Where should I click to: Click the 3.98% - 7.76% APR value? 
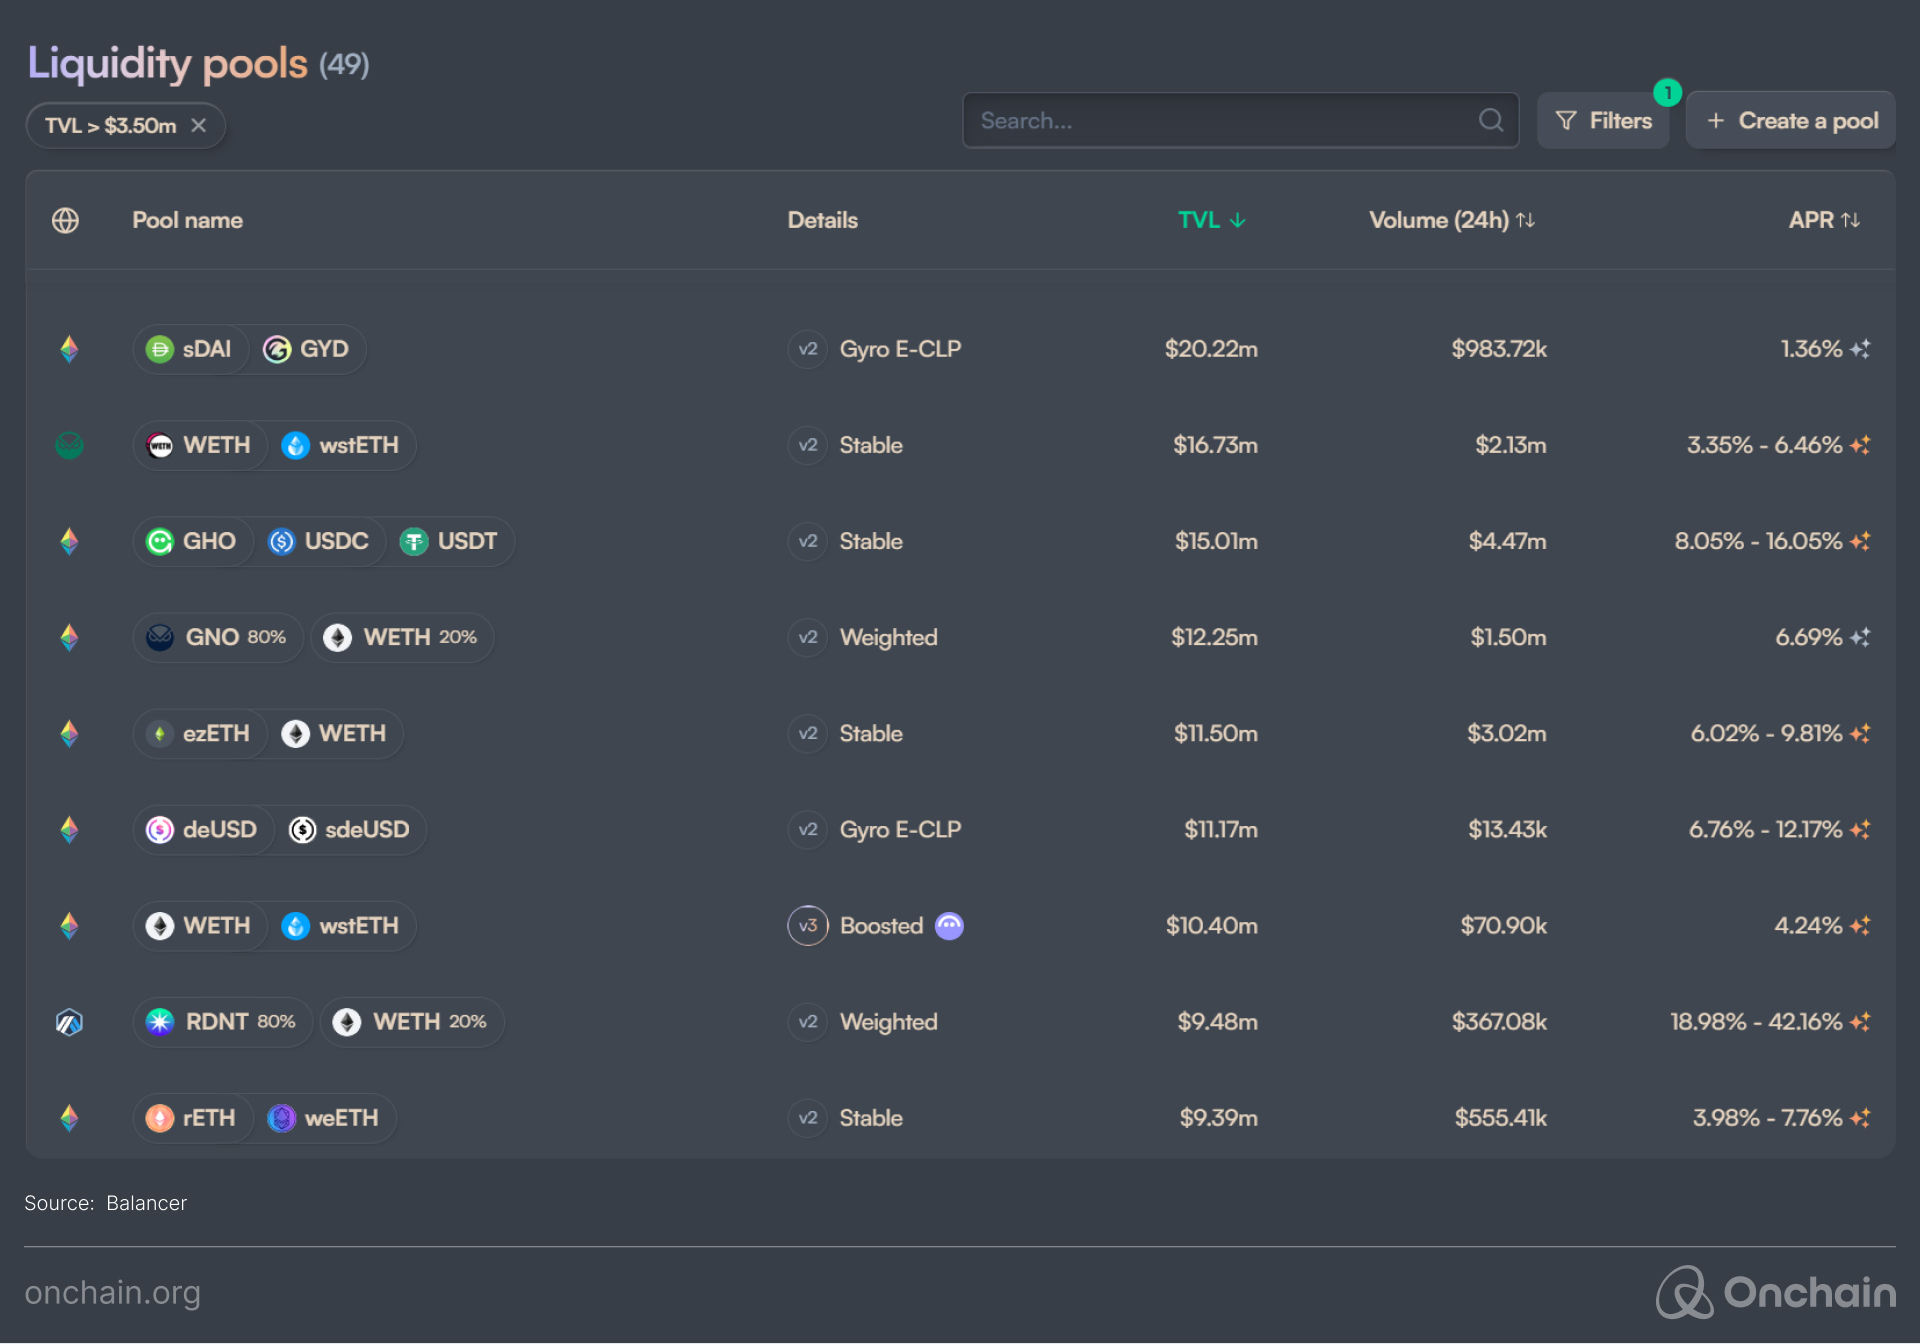(x=1767, y=1118)
